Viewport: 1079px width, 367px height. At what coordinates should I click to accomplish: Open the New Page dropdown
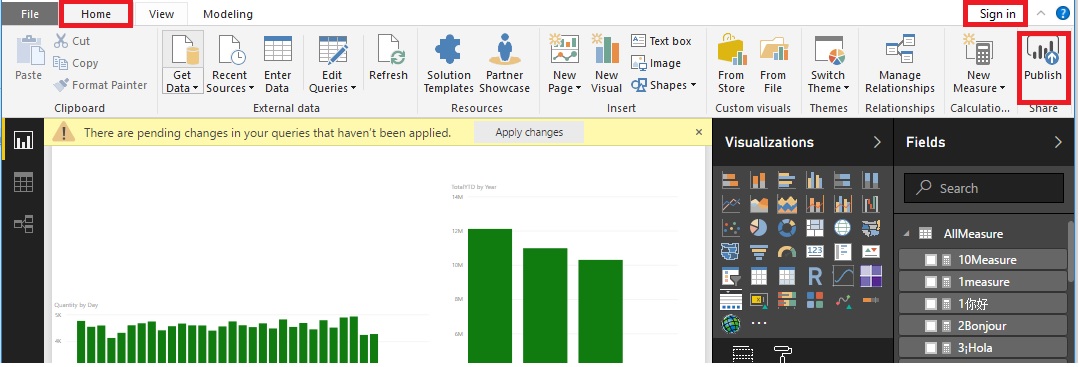(x=564, y=63)
